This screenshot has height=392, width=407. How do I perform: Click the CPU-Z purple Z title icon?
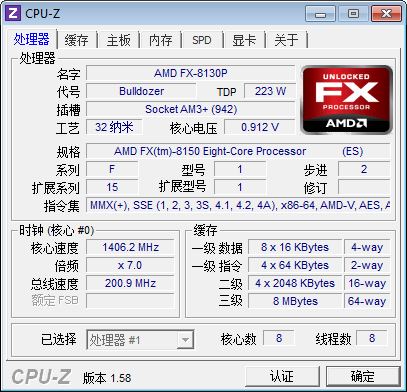13,13
